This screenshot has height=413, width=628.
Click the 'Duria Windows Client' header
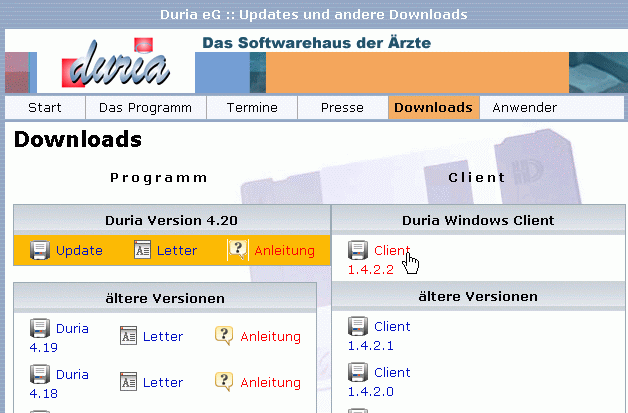click(x=478, y=220)
